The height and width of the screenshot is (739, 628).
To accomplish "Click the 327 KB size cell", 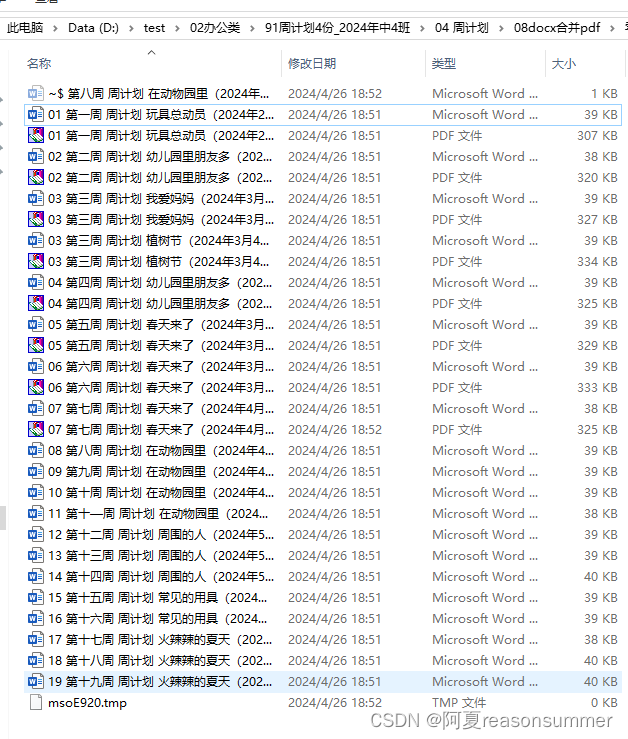I will [x=597, y=220].
